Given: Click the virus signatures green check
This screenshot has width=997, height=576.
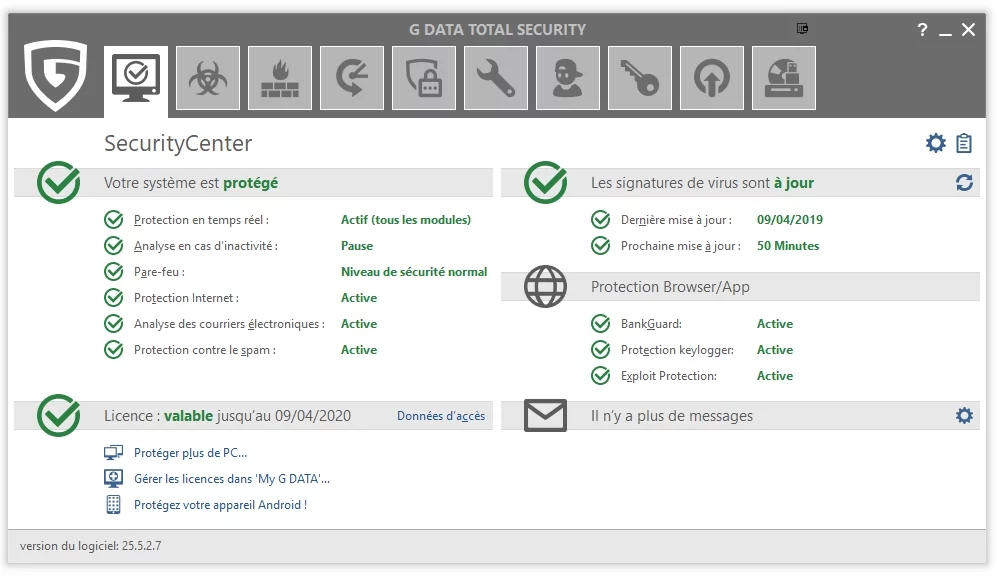Looking at the screenshot, I should (546, 182).
